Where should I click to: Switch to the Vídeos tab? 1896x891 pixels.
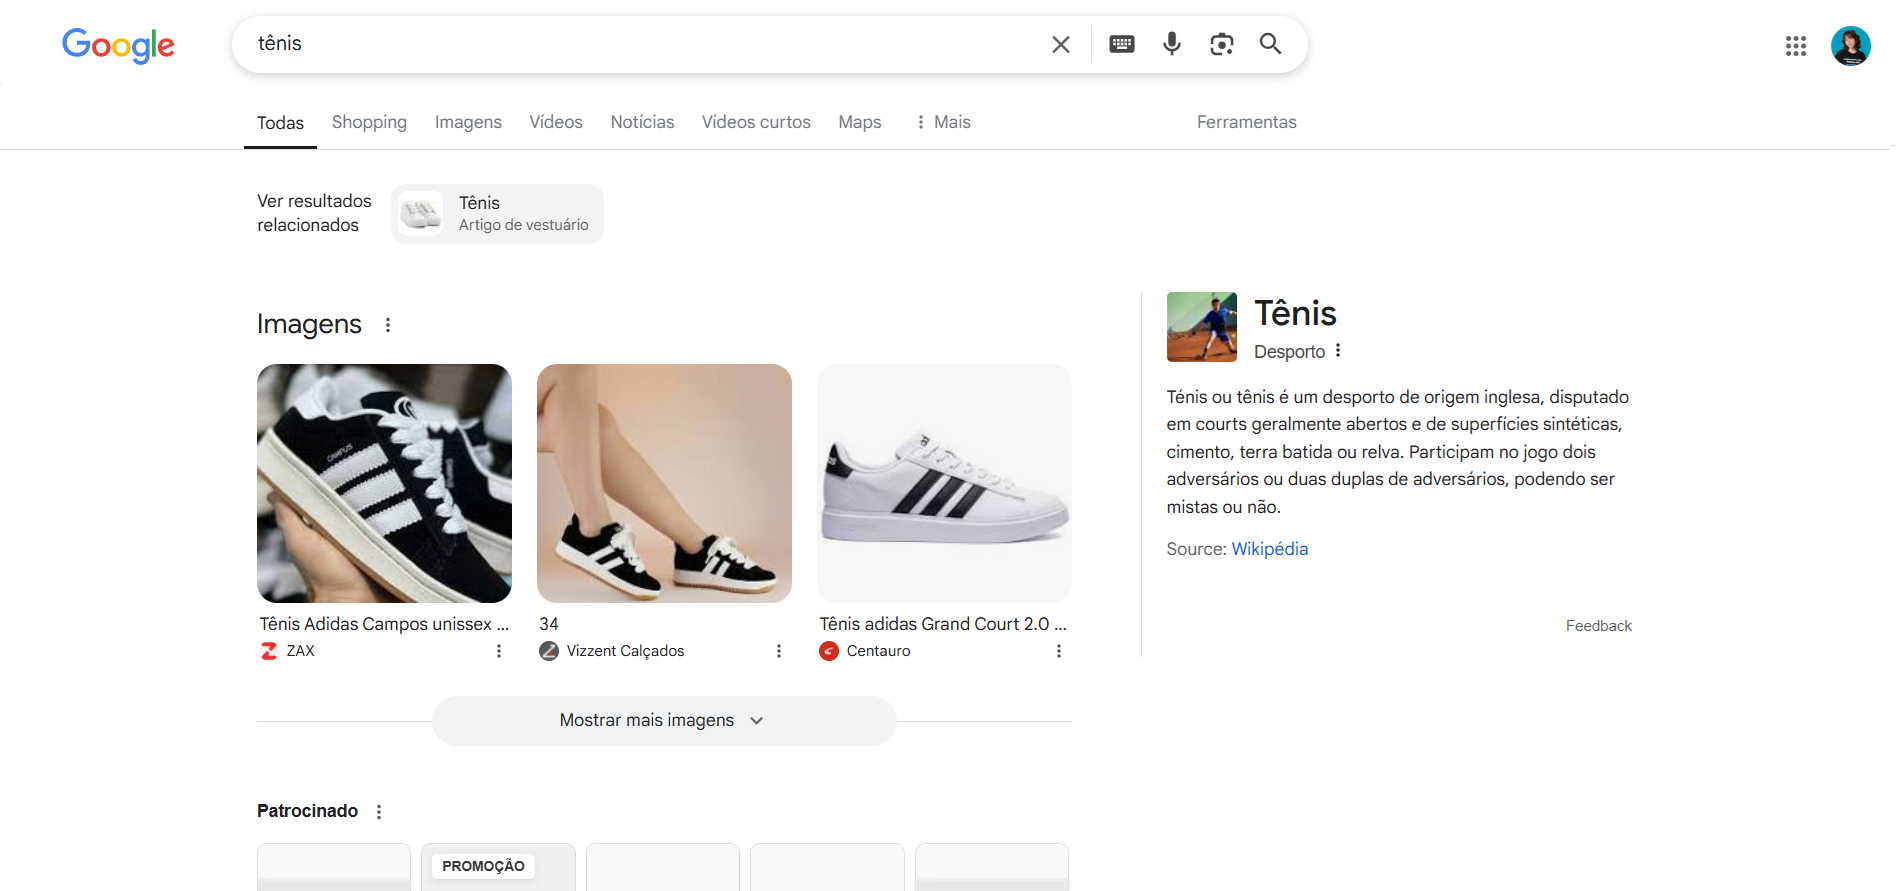(556, 122)
